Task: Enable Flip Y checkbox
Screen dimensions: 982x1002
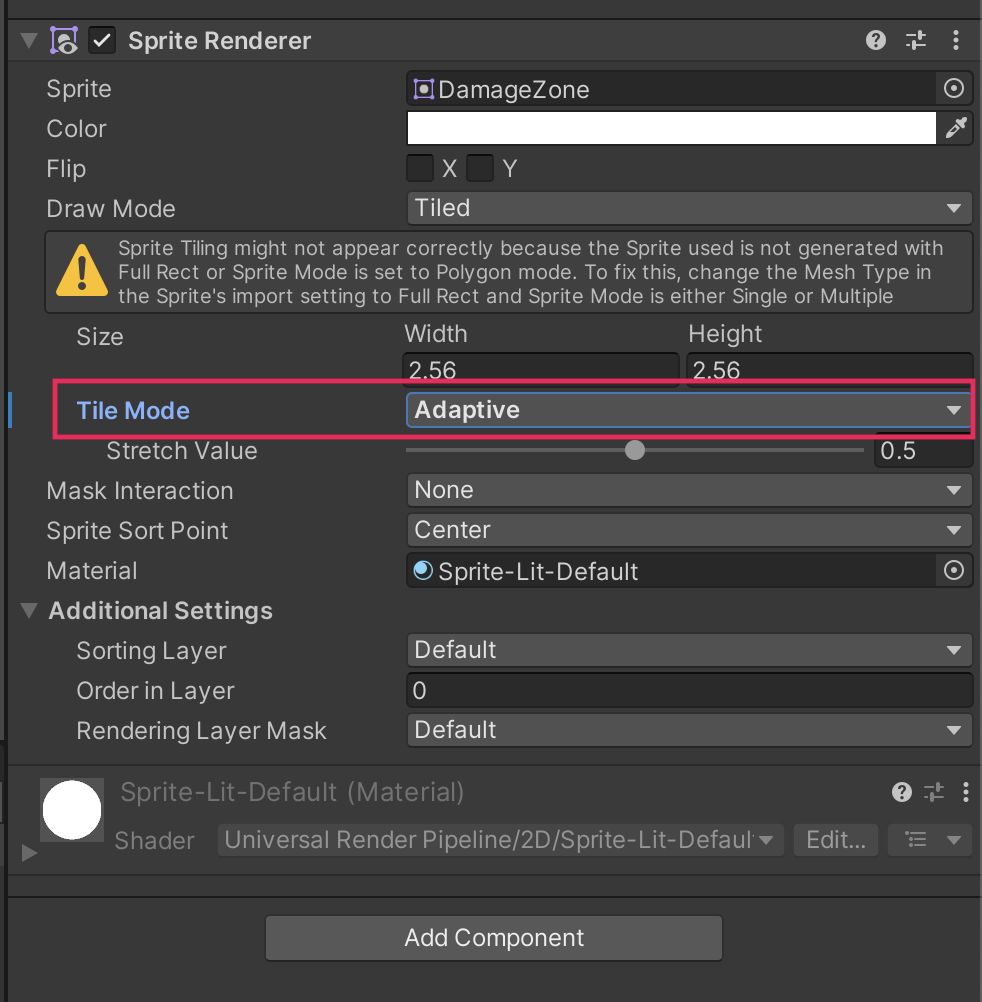Action: 481,169
